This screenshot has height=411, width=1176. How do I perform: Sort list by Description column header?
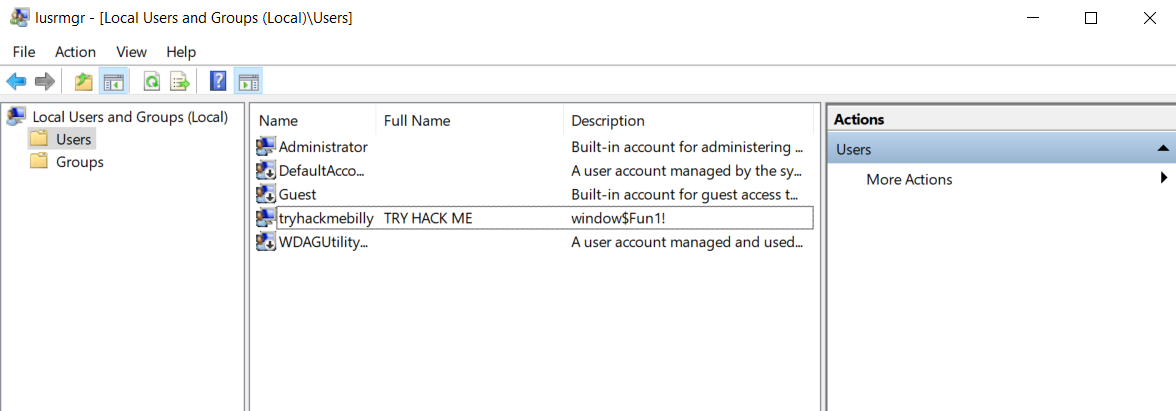click(608, 121)
